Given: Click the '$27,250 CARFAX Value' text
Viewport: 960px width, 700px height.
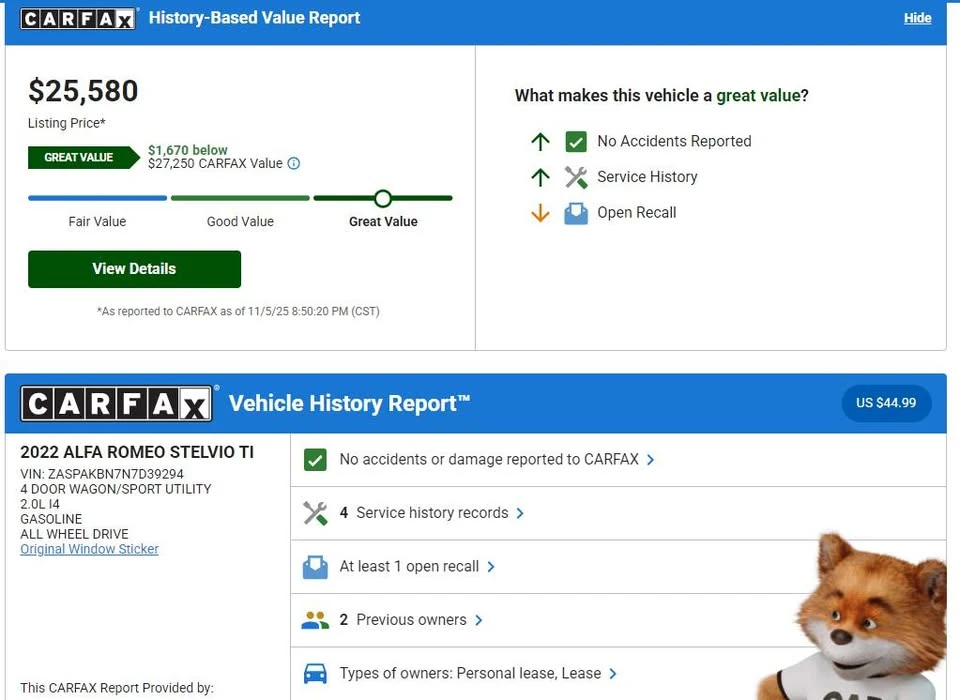Looking at the screenshot, I should click(216, 164).
